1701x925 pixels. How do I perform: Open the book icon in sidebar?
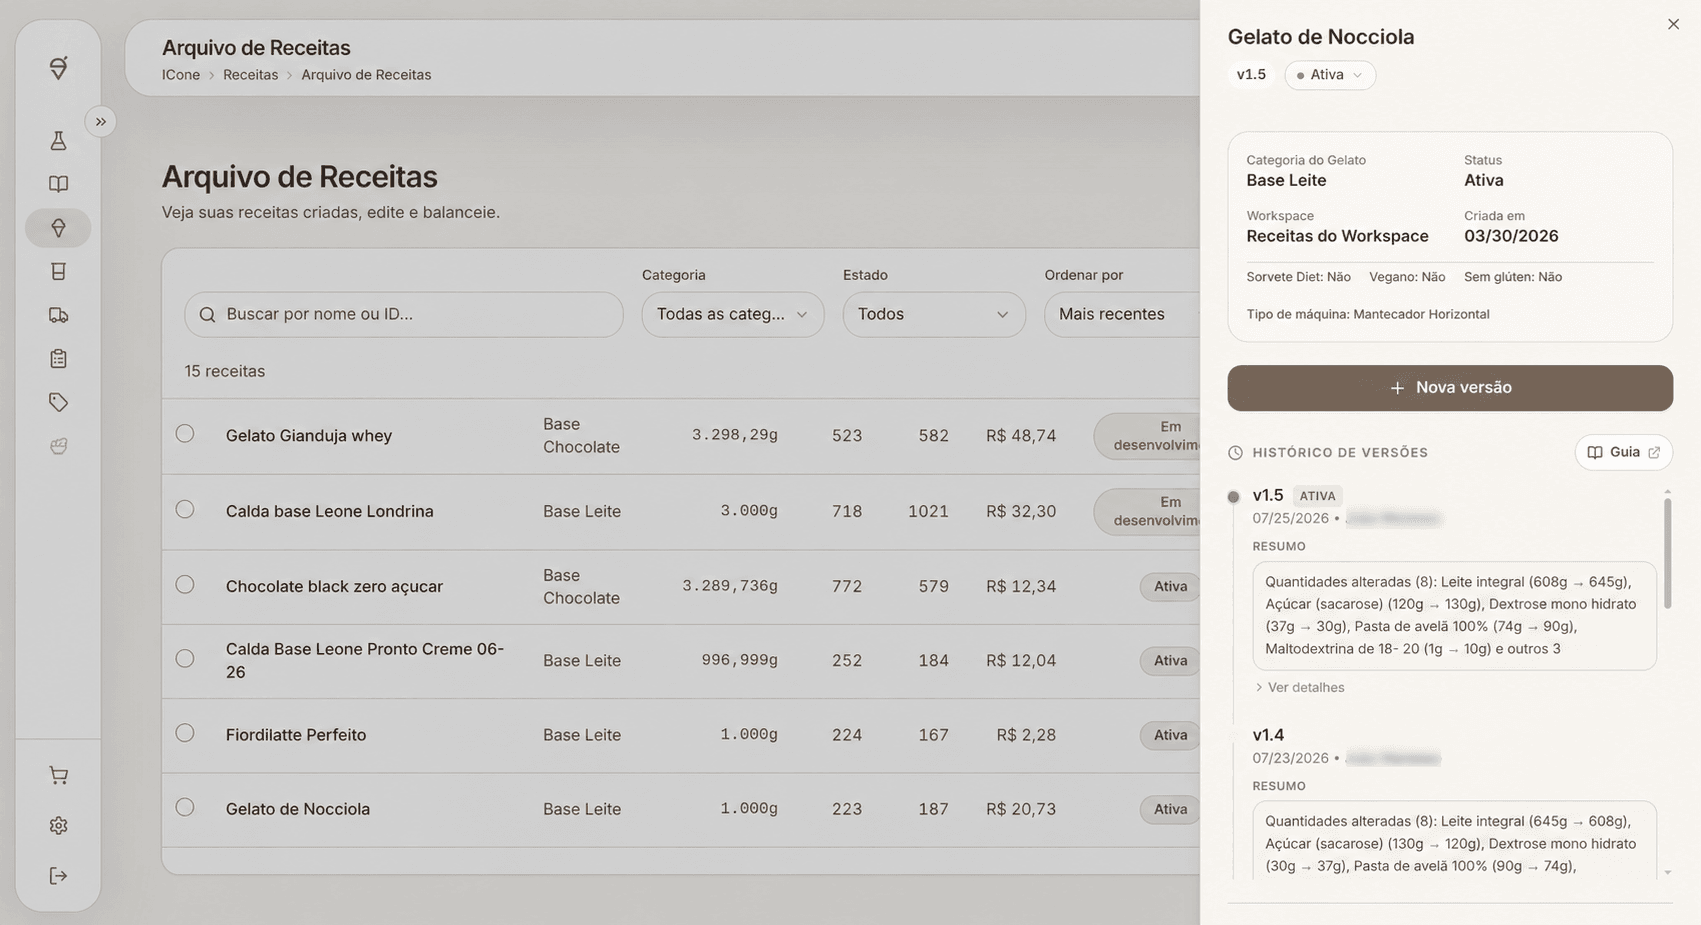(58, 184)
